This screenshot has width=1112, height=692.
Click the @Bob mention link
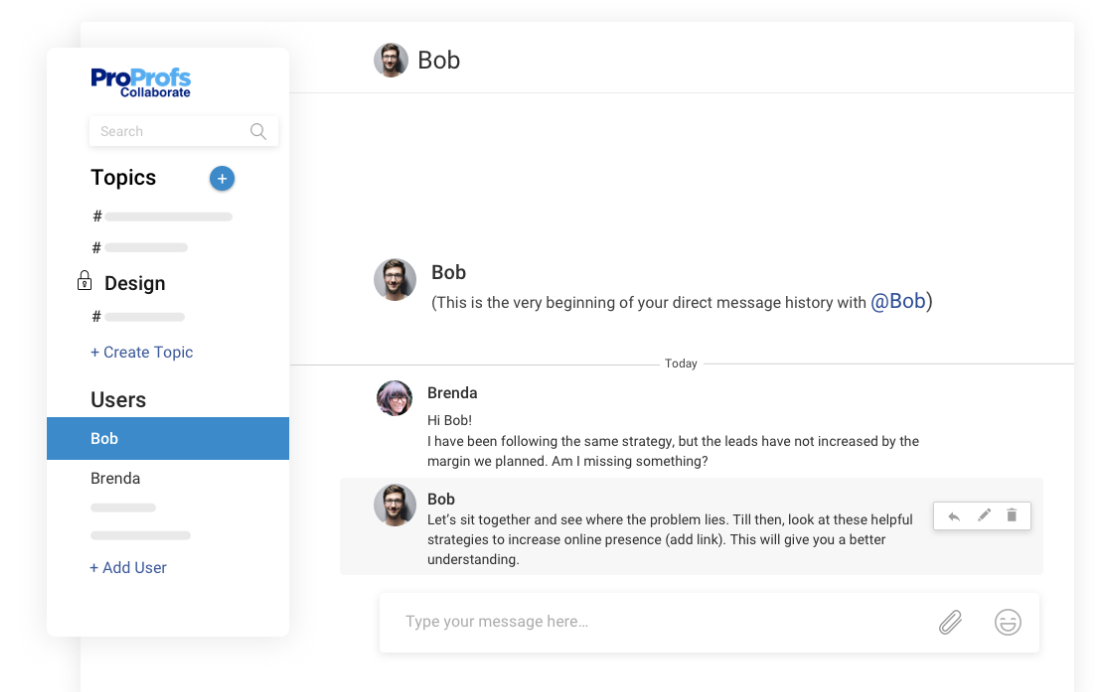(x=897, y=301)
